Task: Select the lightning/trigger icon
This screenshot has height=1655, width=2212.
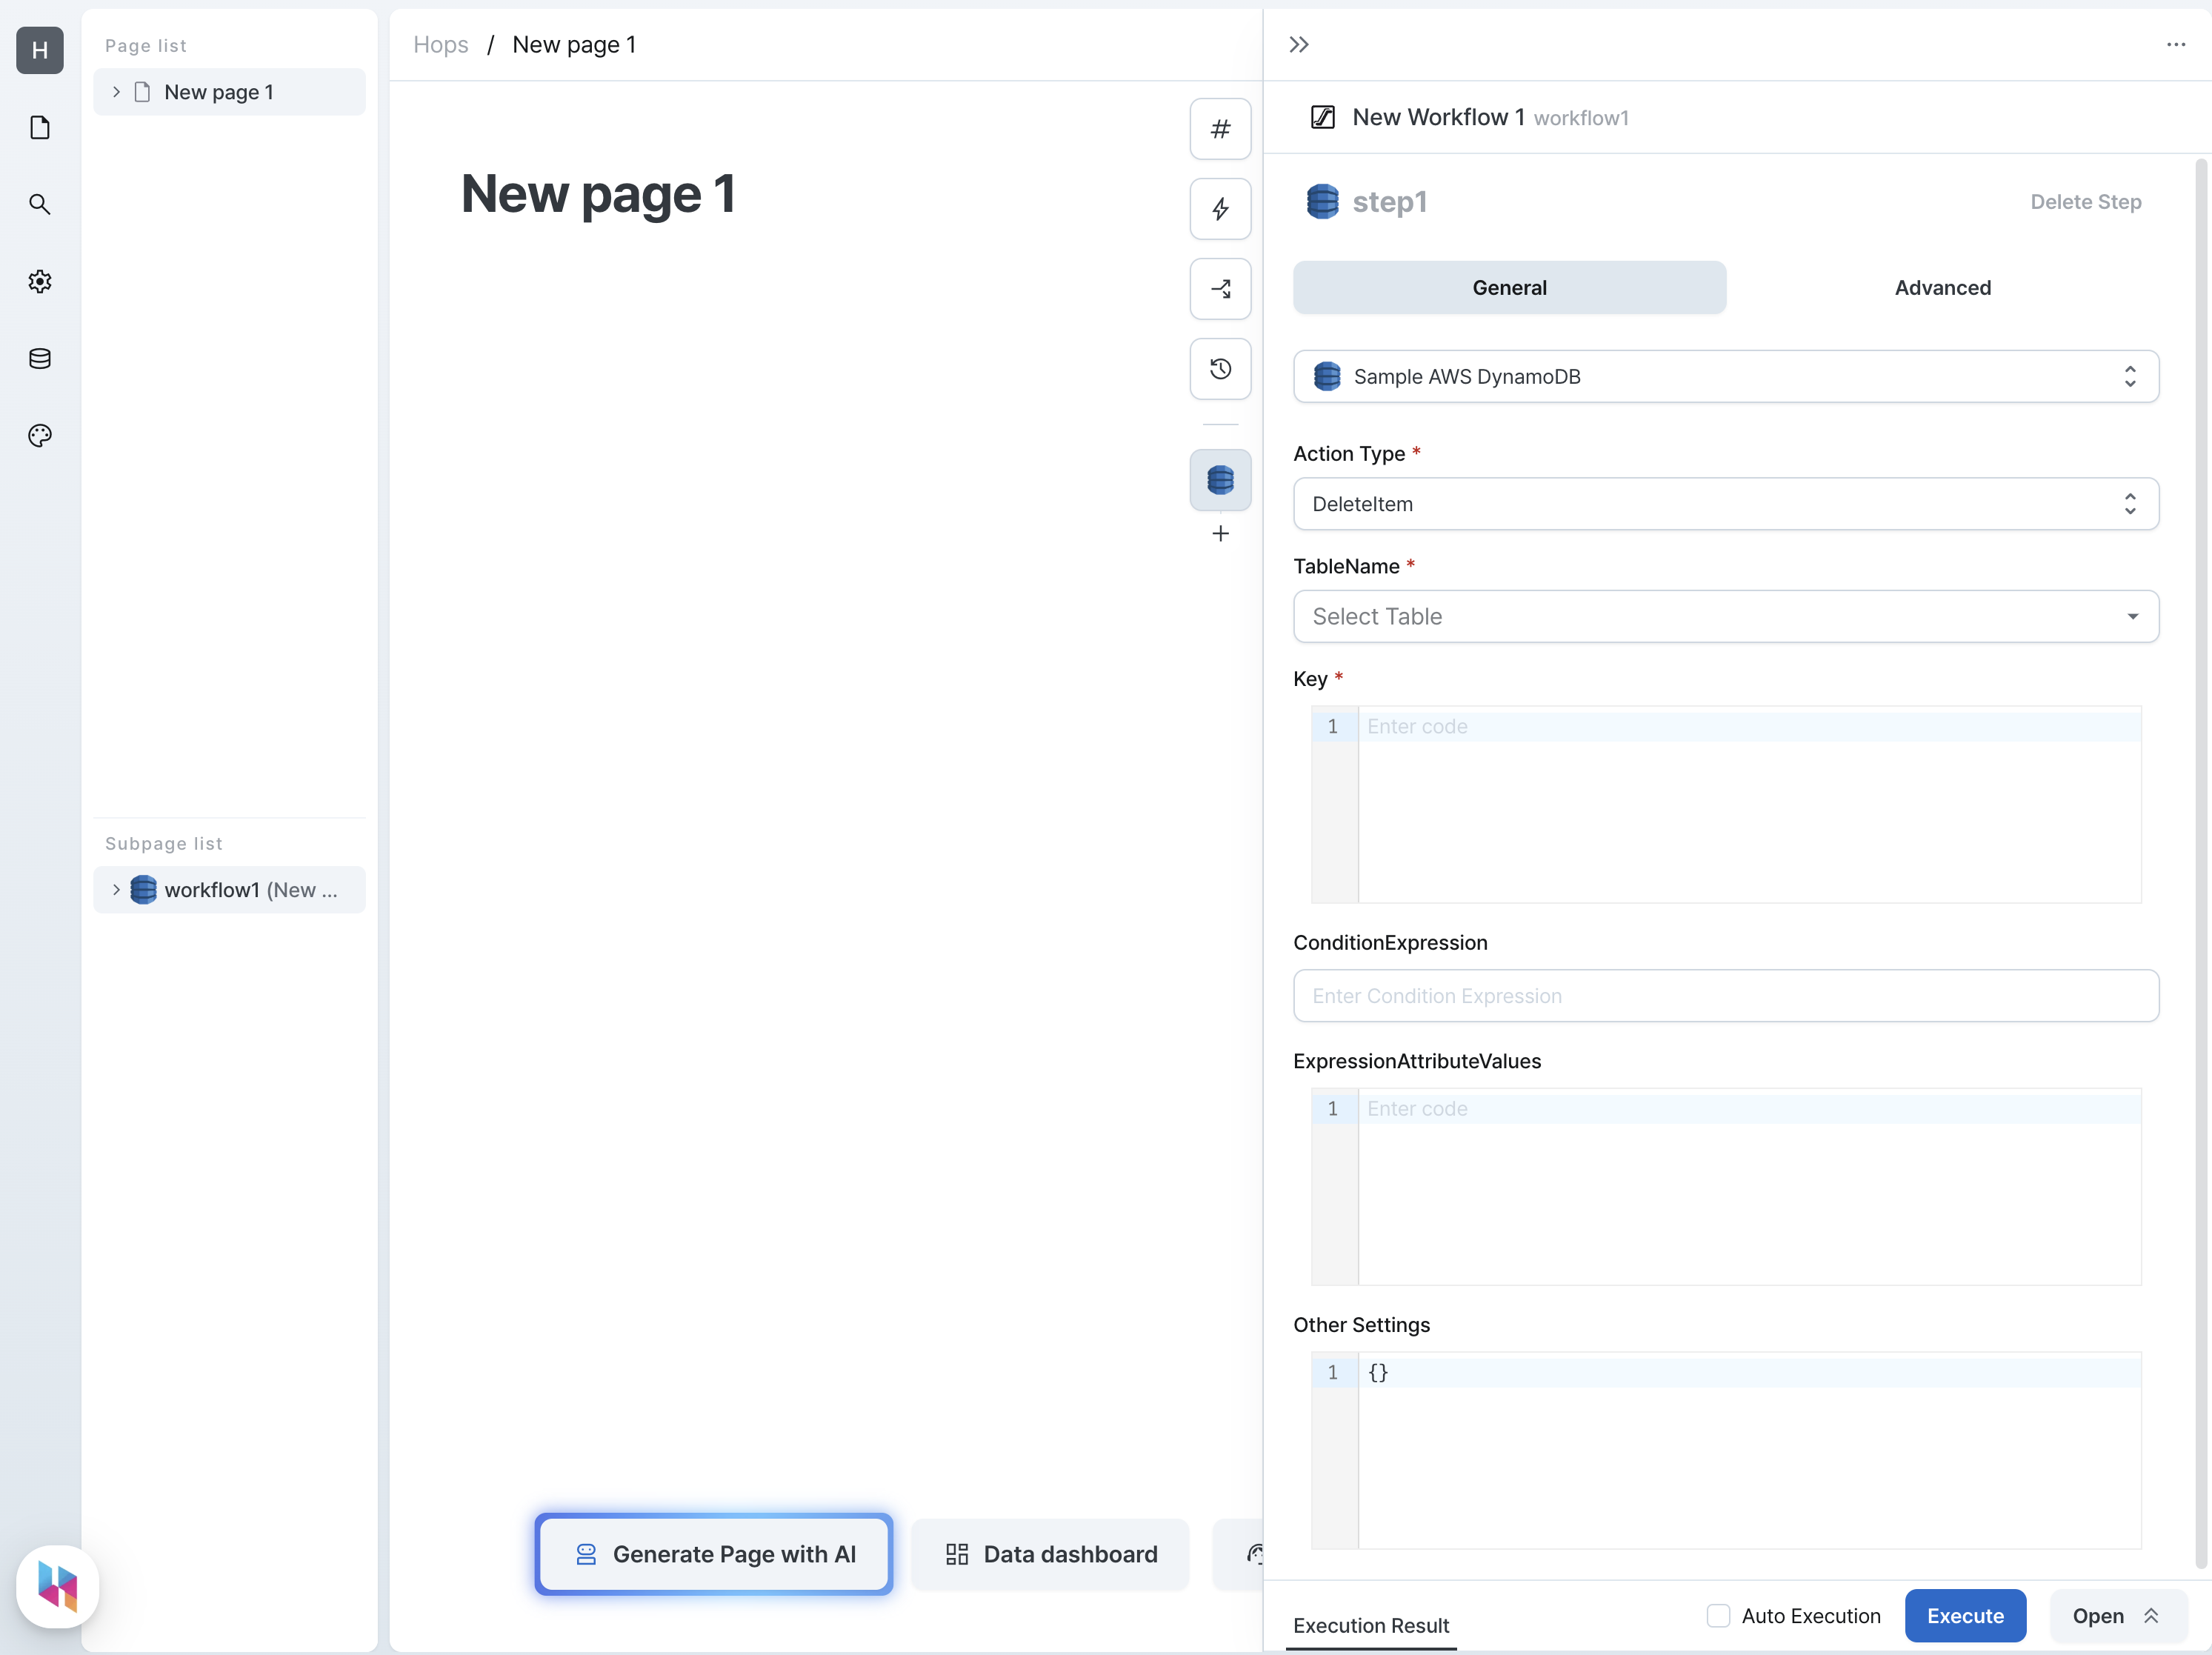Action: [1220, 210]
